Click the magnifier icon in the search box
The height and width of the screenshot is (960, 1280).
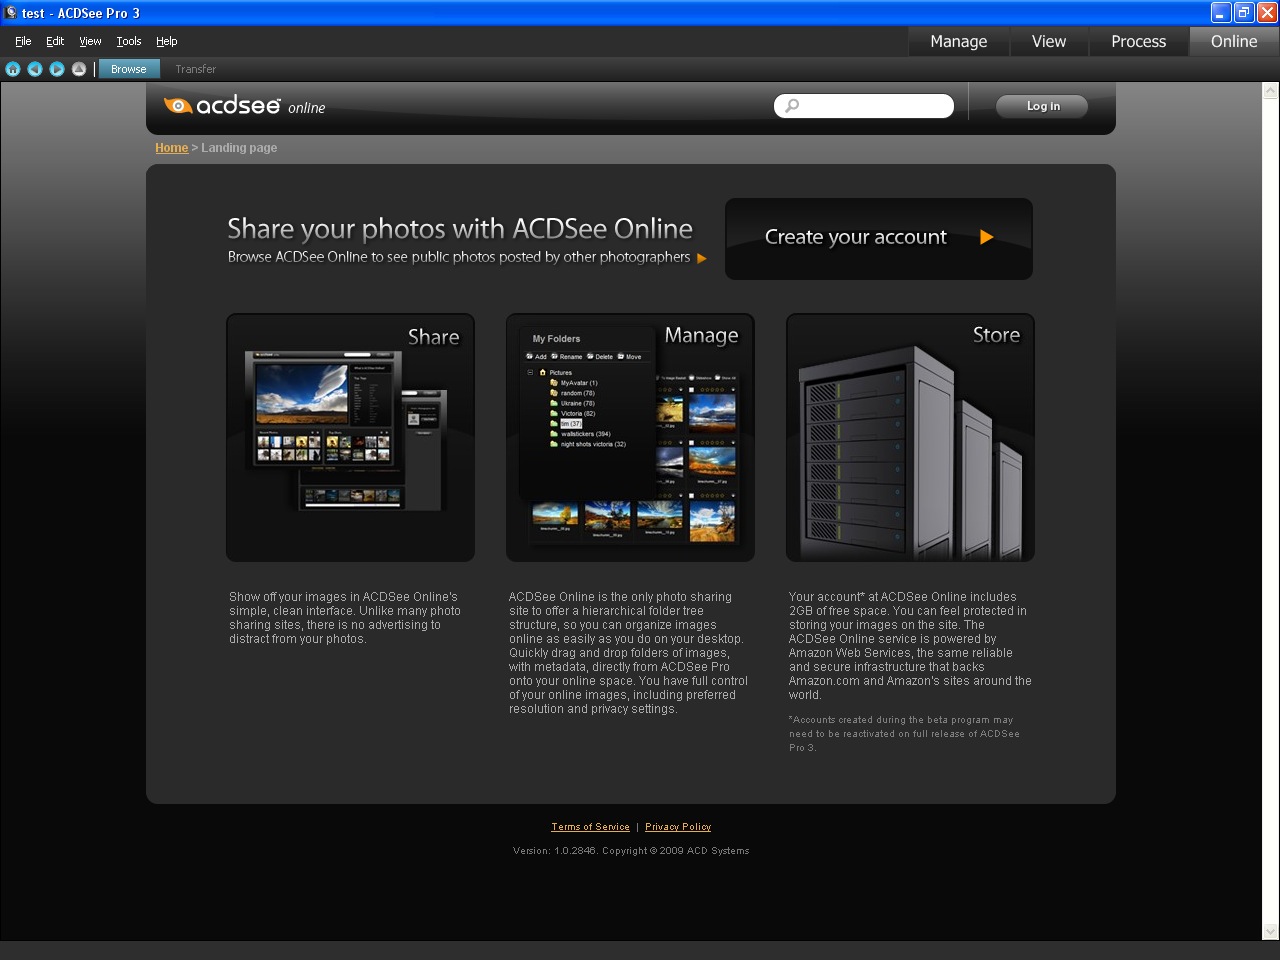click(790, 105)
